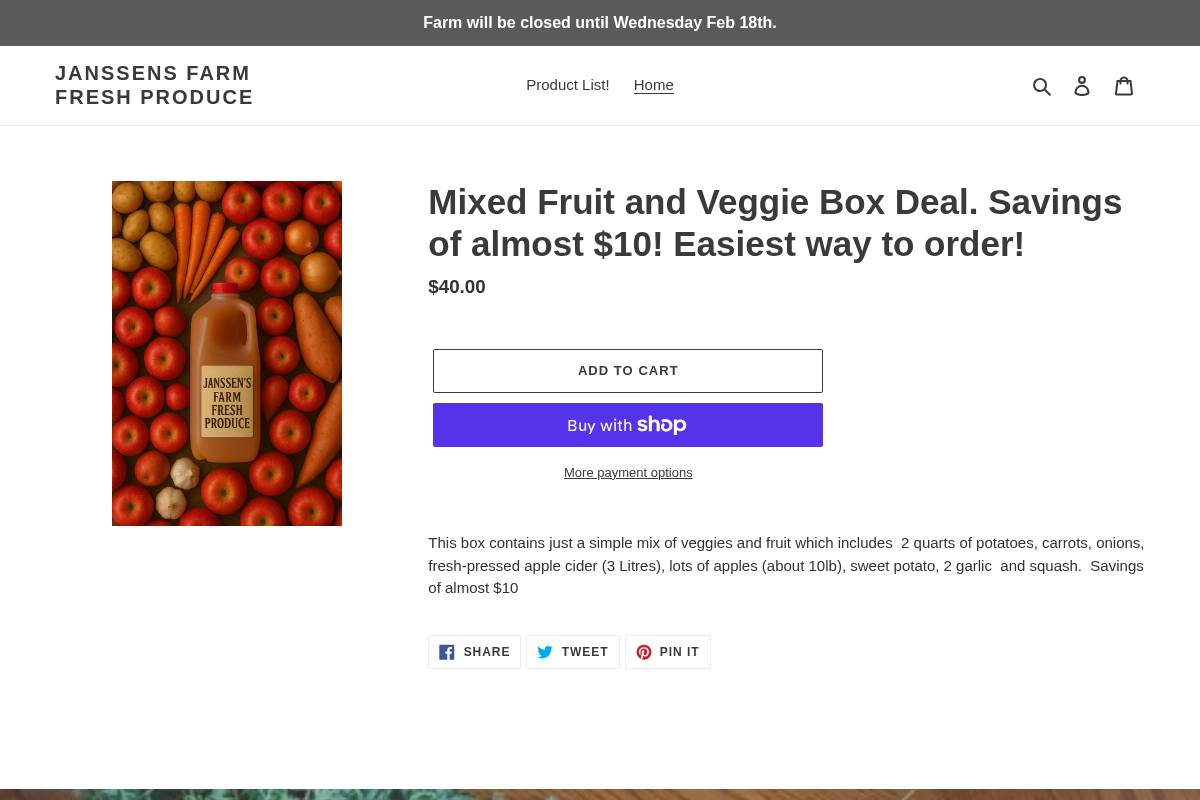The image size is (1200, 800).
Task: Share the product via the Facebook icon
Action: pyautogui.click(x=446, y=651)
